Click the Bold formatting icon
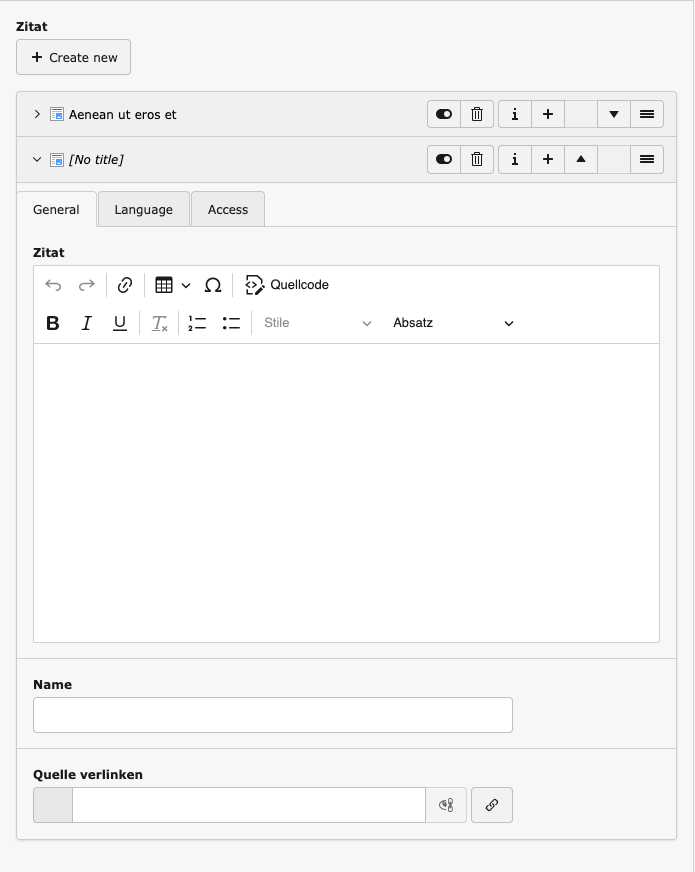 pyautogui.click(x=53, y=323)
